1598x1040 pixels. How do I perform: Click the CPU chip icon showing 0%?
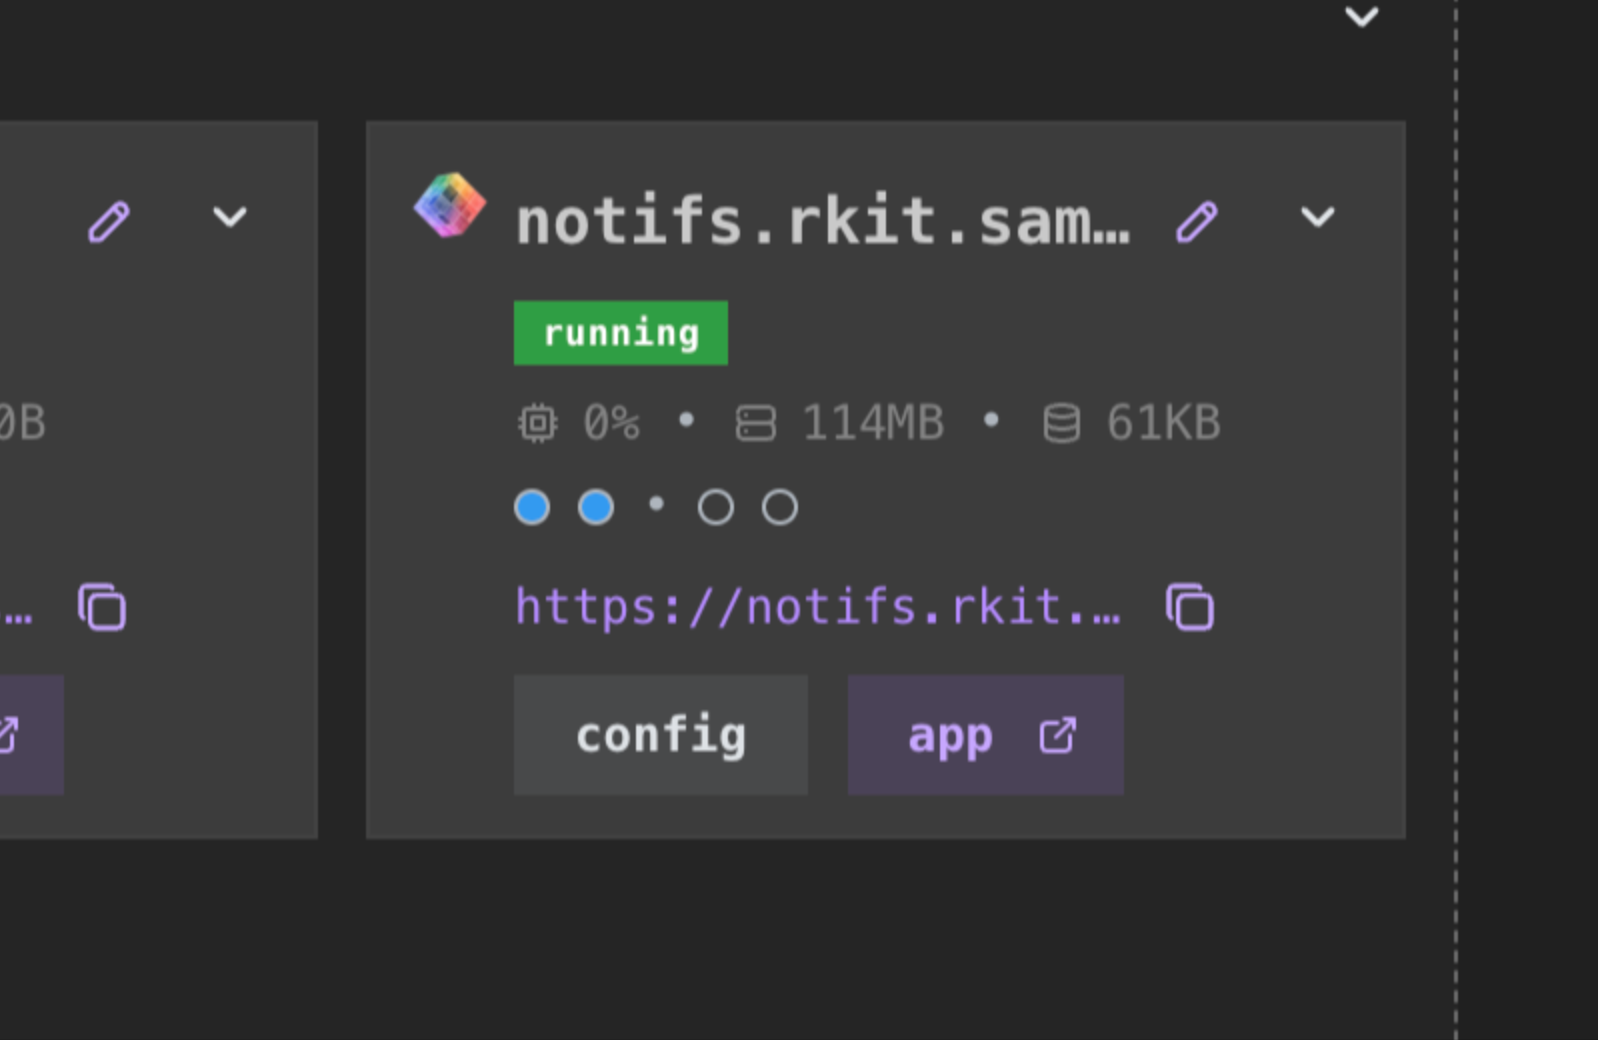538,423
